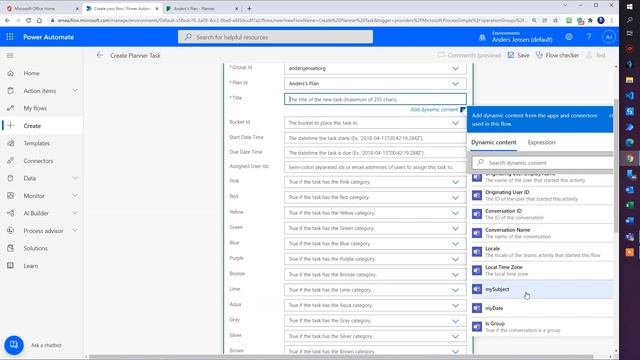Screen dimensions: 640x360
Task: Click the browser reload icon
Action: click(28, 20)
